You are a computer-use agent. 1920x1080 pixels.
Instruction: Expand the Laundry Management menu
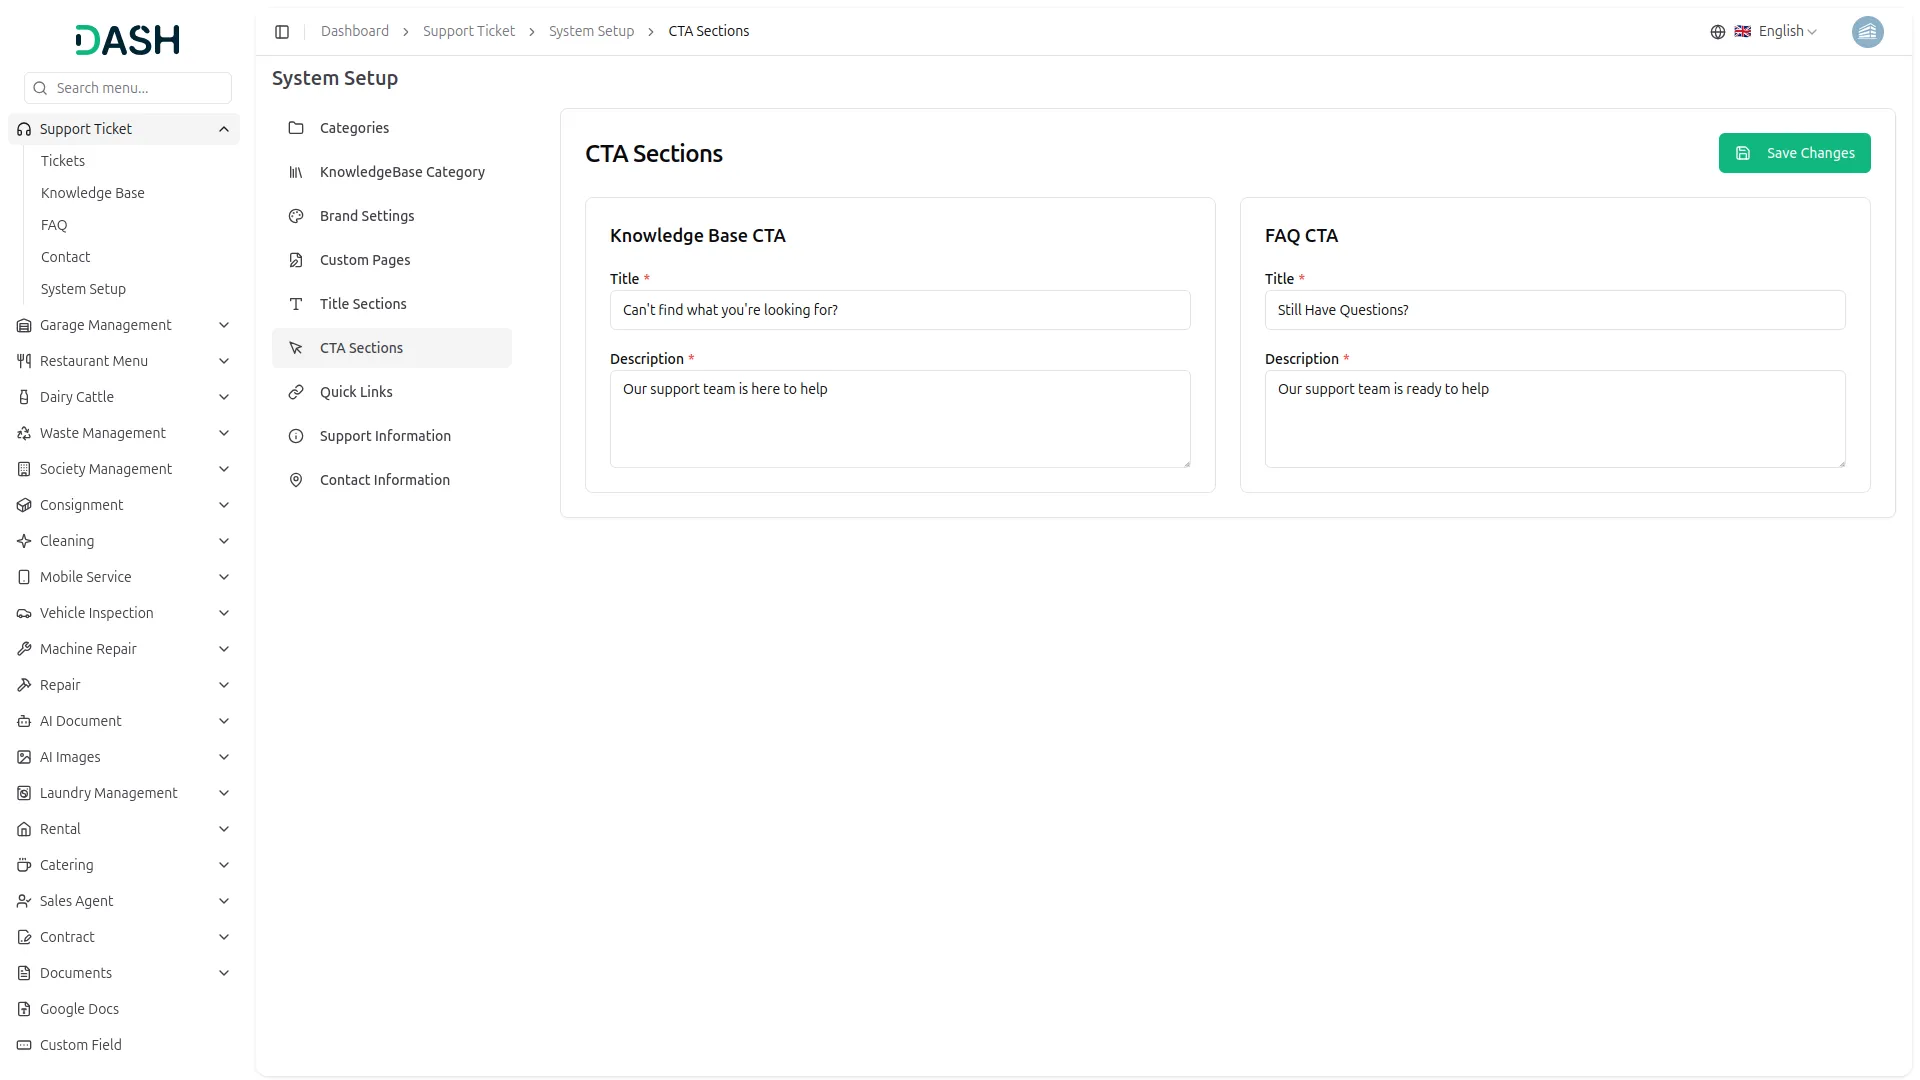[224, 793]
